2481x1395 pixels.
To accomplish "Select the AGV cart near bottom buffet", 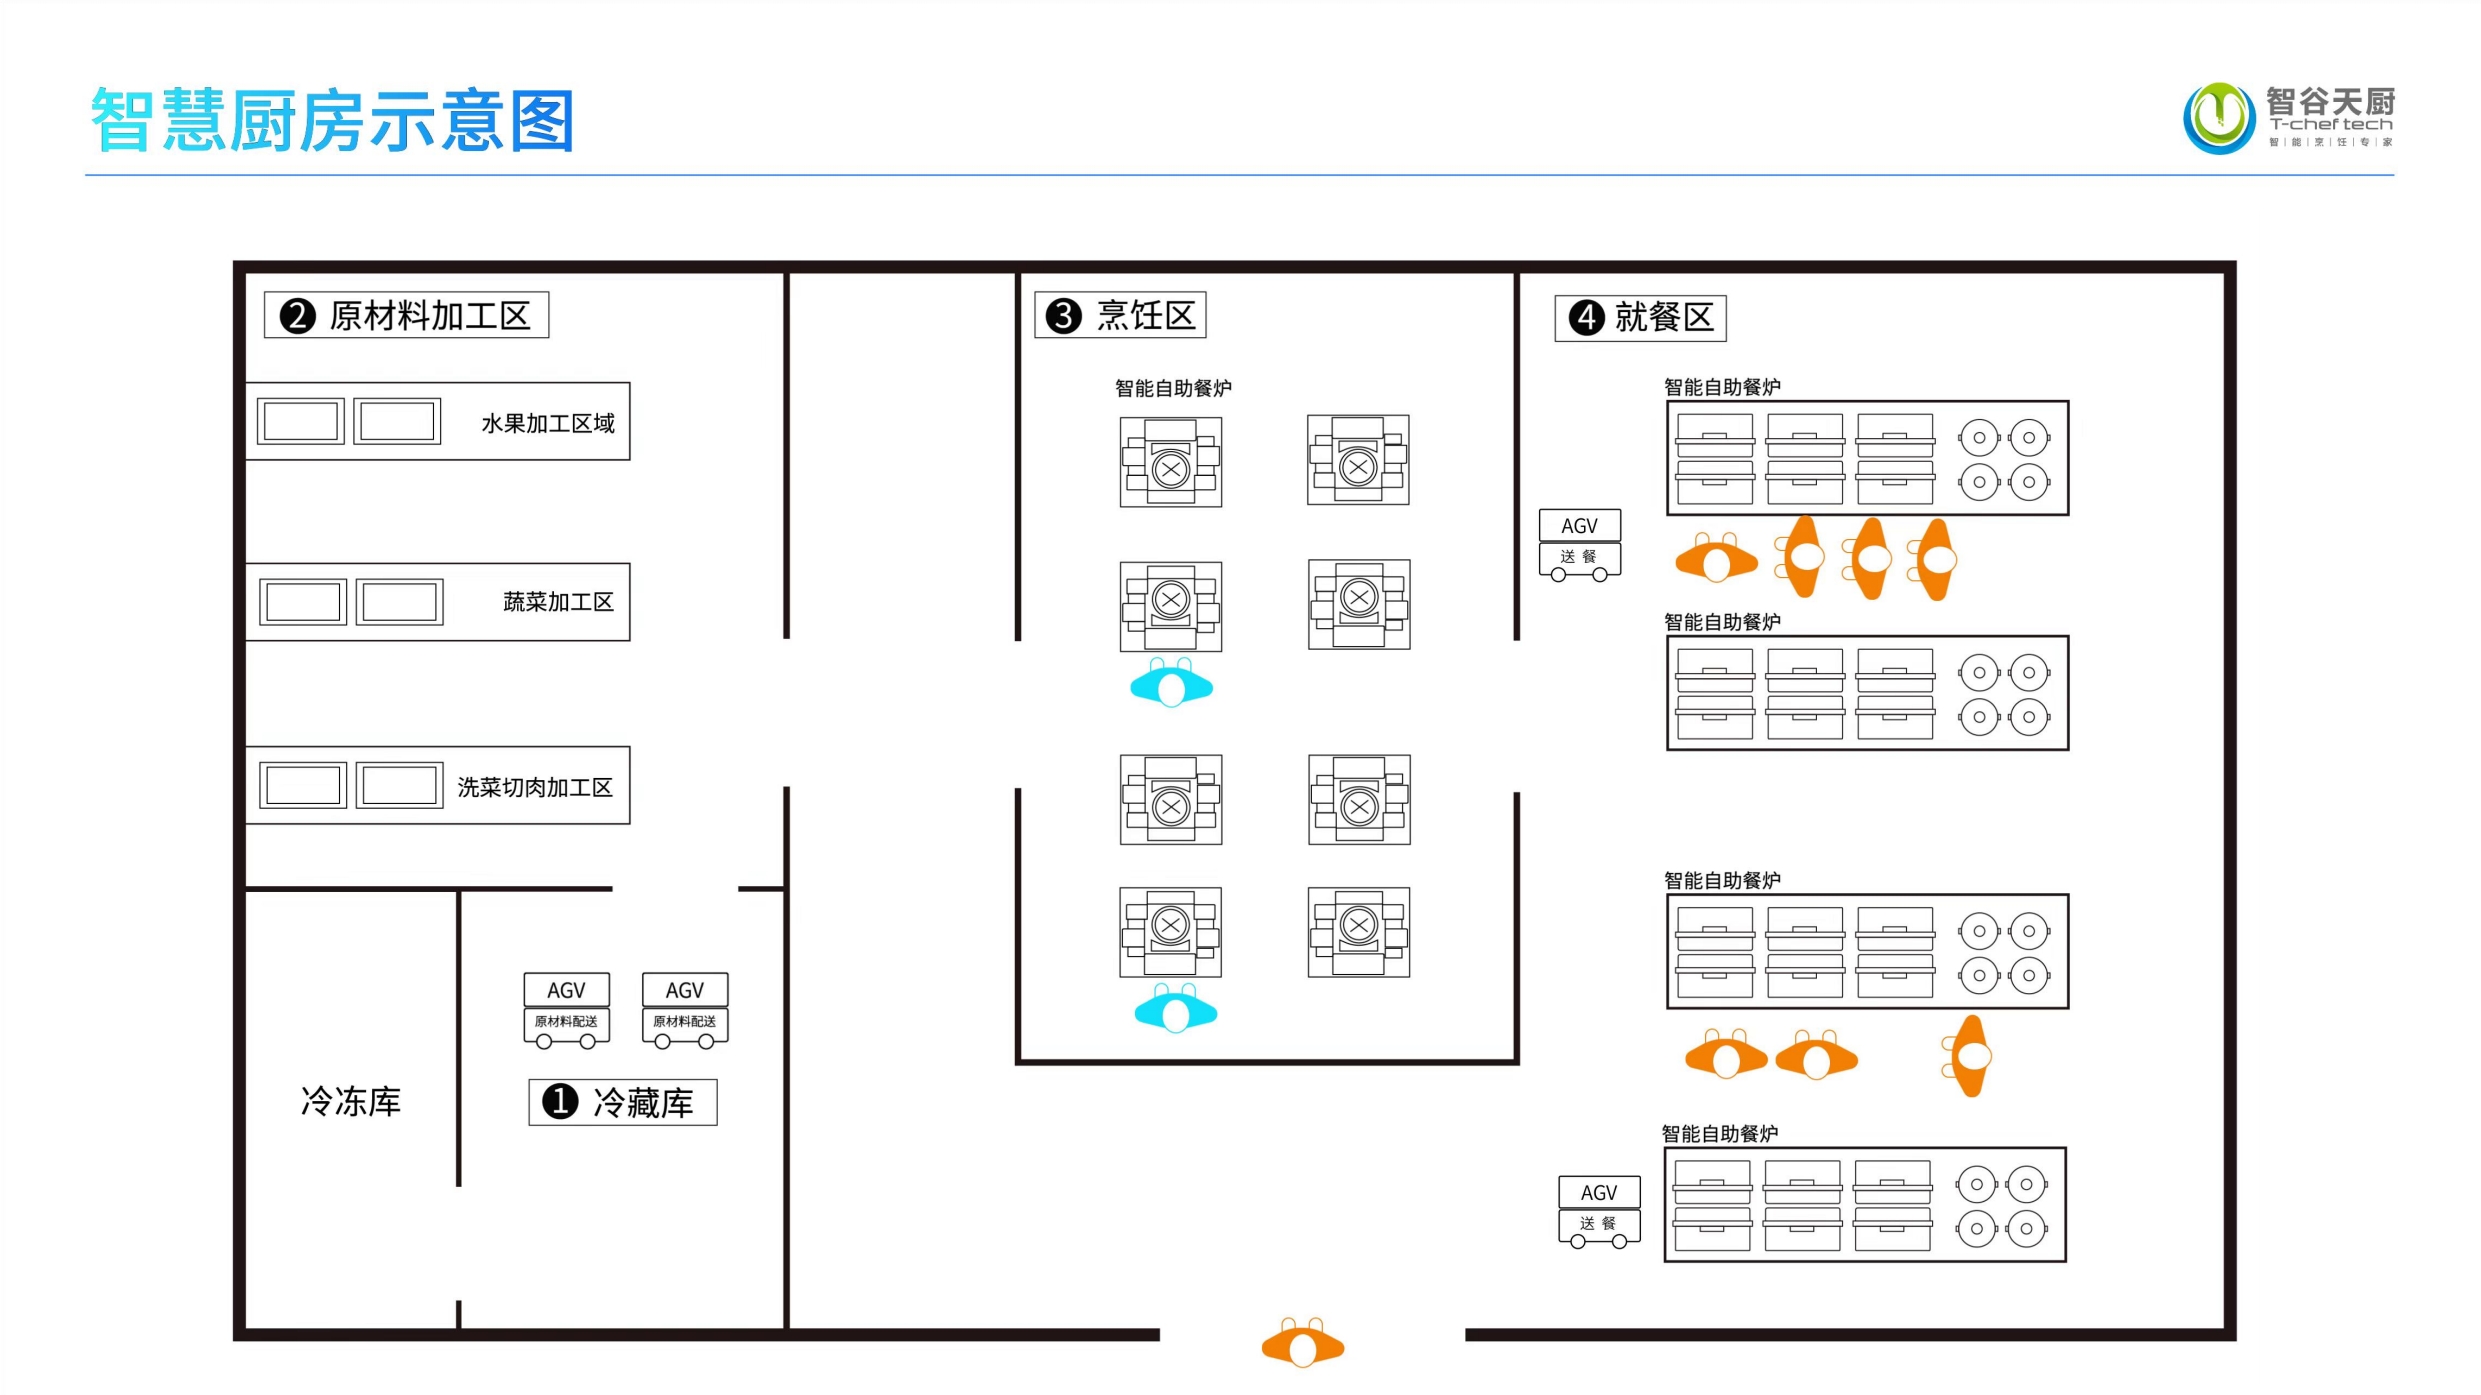I will point(1598,1211).
